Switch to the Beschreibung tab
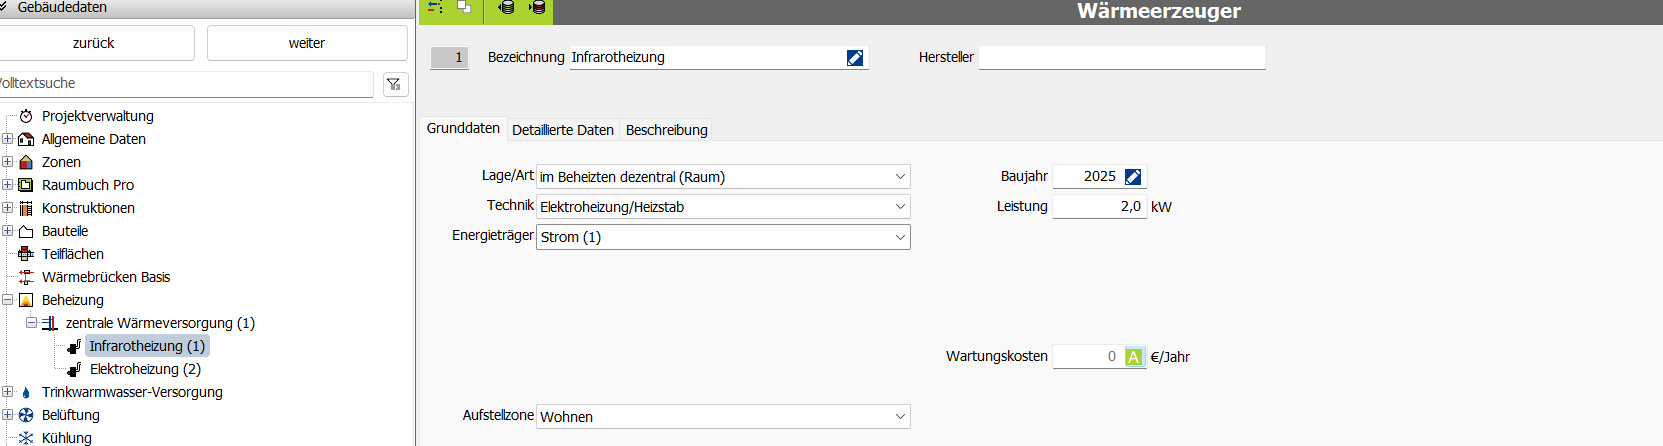1663x446 pixels. (x=666, y=130)
